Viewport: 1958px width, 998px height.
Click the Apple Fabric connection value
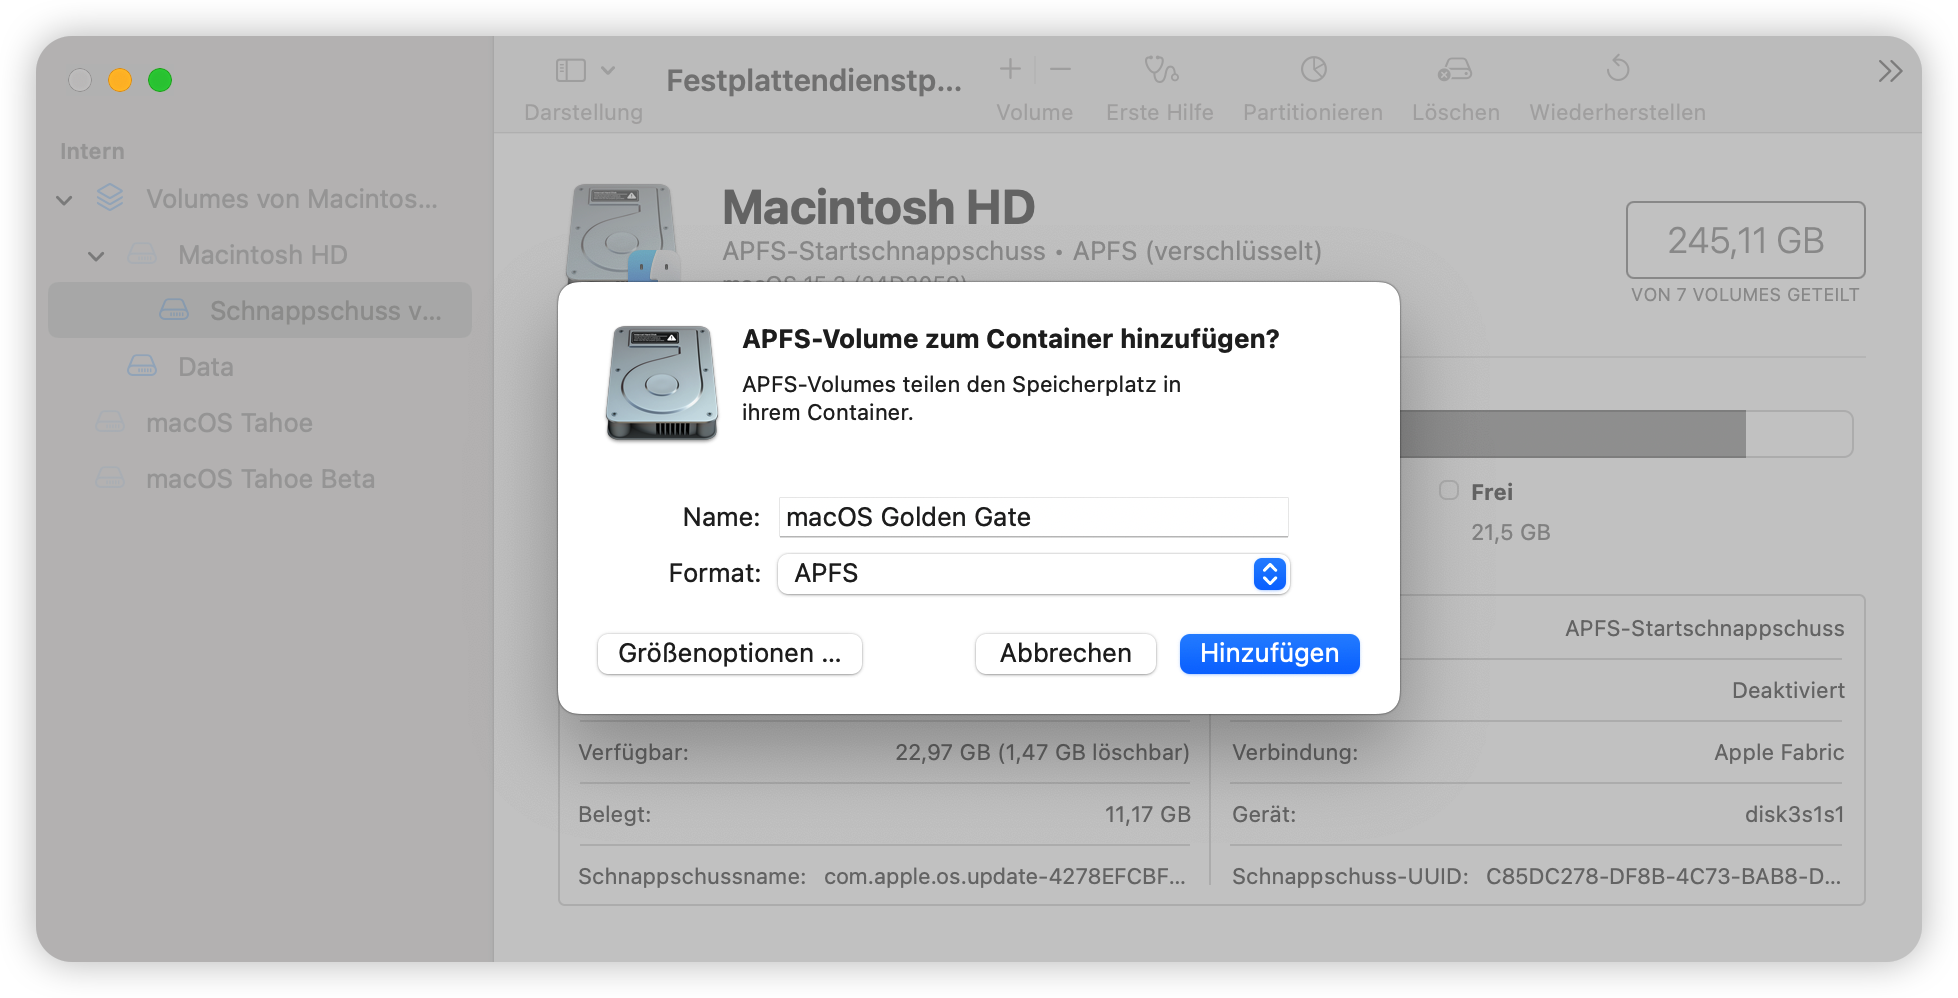click(x=1779, y=753)
